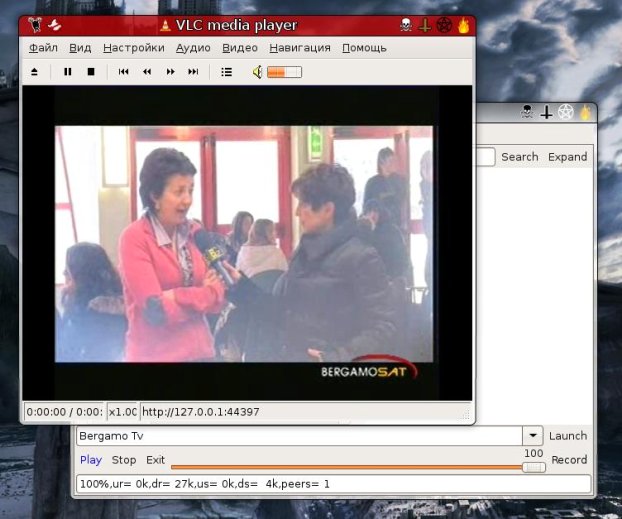Open the Файл menu
Image resolution: width=622 pixels, height=519 pixels.
tap(43, 48)
